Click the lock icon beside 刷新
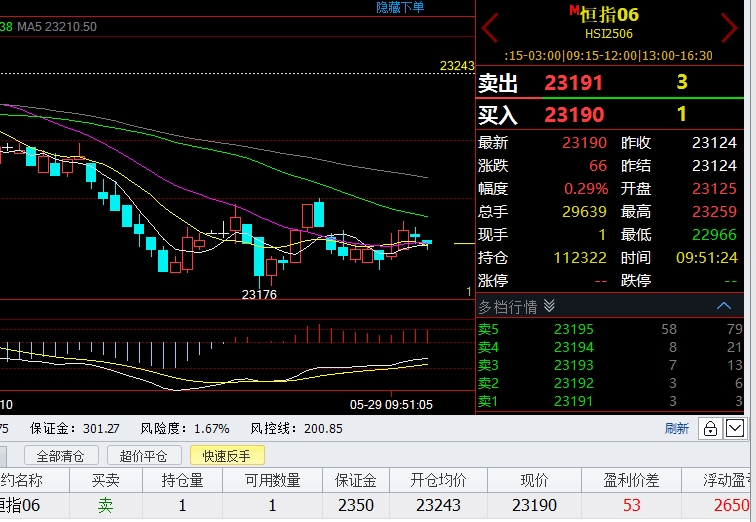 coord(710,428)
